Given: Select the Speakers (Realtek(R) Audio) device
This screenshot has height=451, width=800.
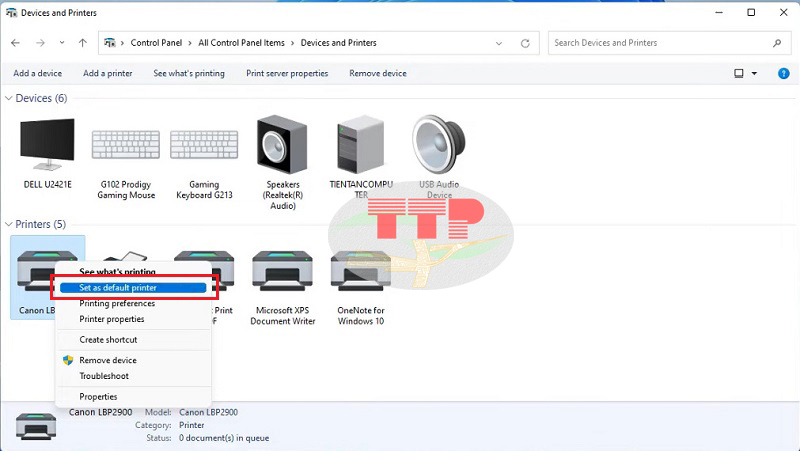Looking at the screenshot, I should click(x=283, y=161).
